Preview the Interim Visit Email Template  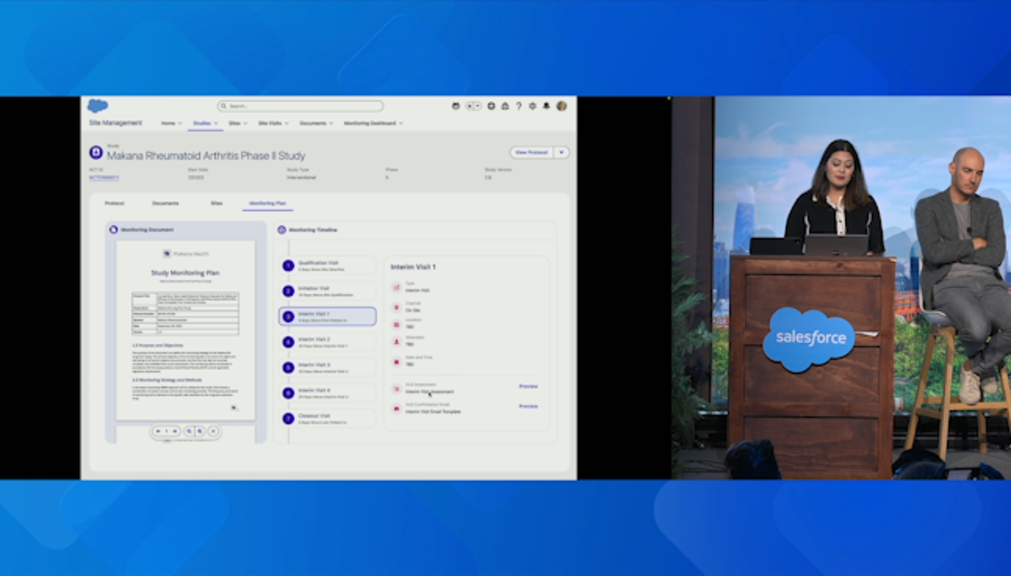[528, 406]
